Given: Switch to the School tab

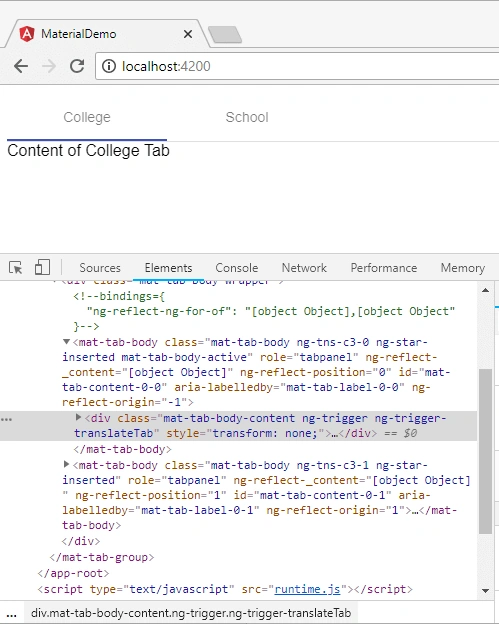Looking at the screenshot, I should 247,117.
